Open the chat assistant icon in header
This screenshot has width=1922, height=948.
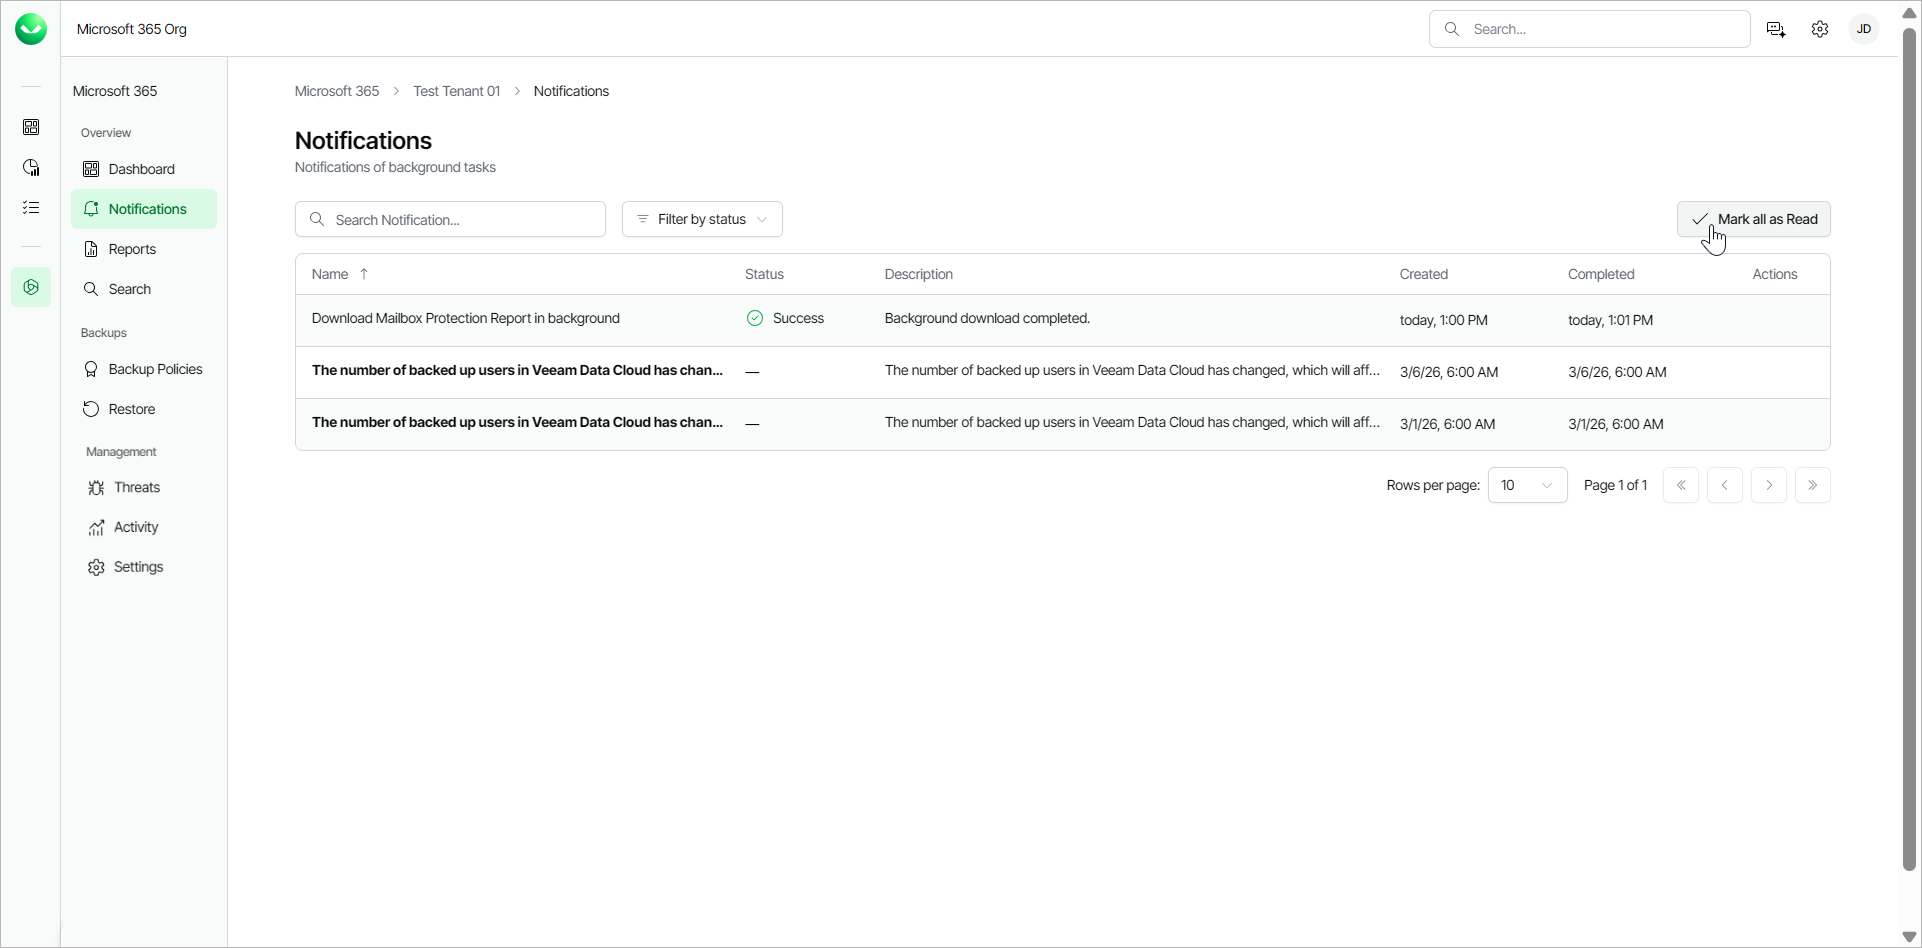(1776, 29)
